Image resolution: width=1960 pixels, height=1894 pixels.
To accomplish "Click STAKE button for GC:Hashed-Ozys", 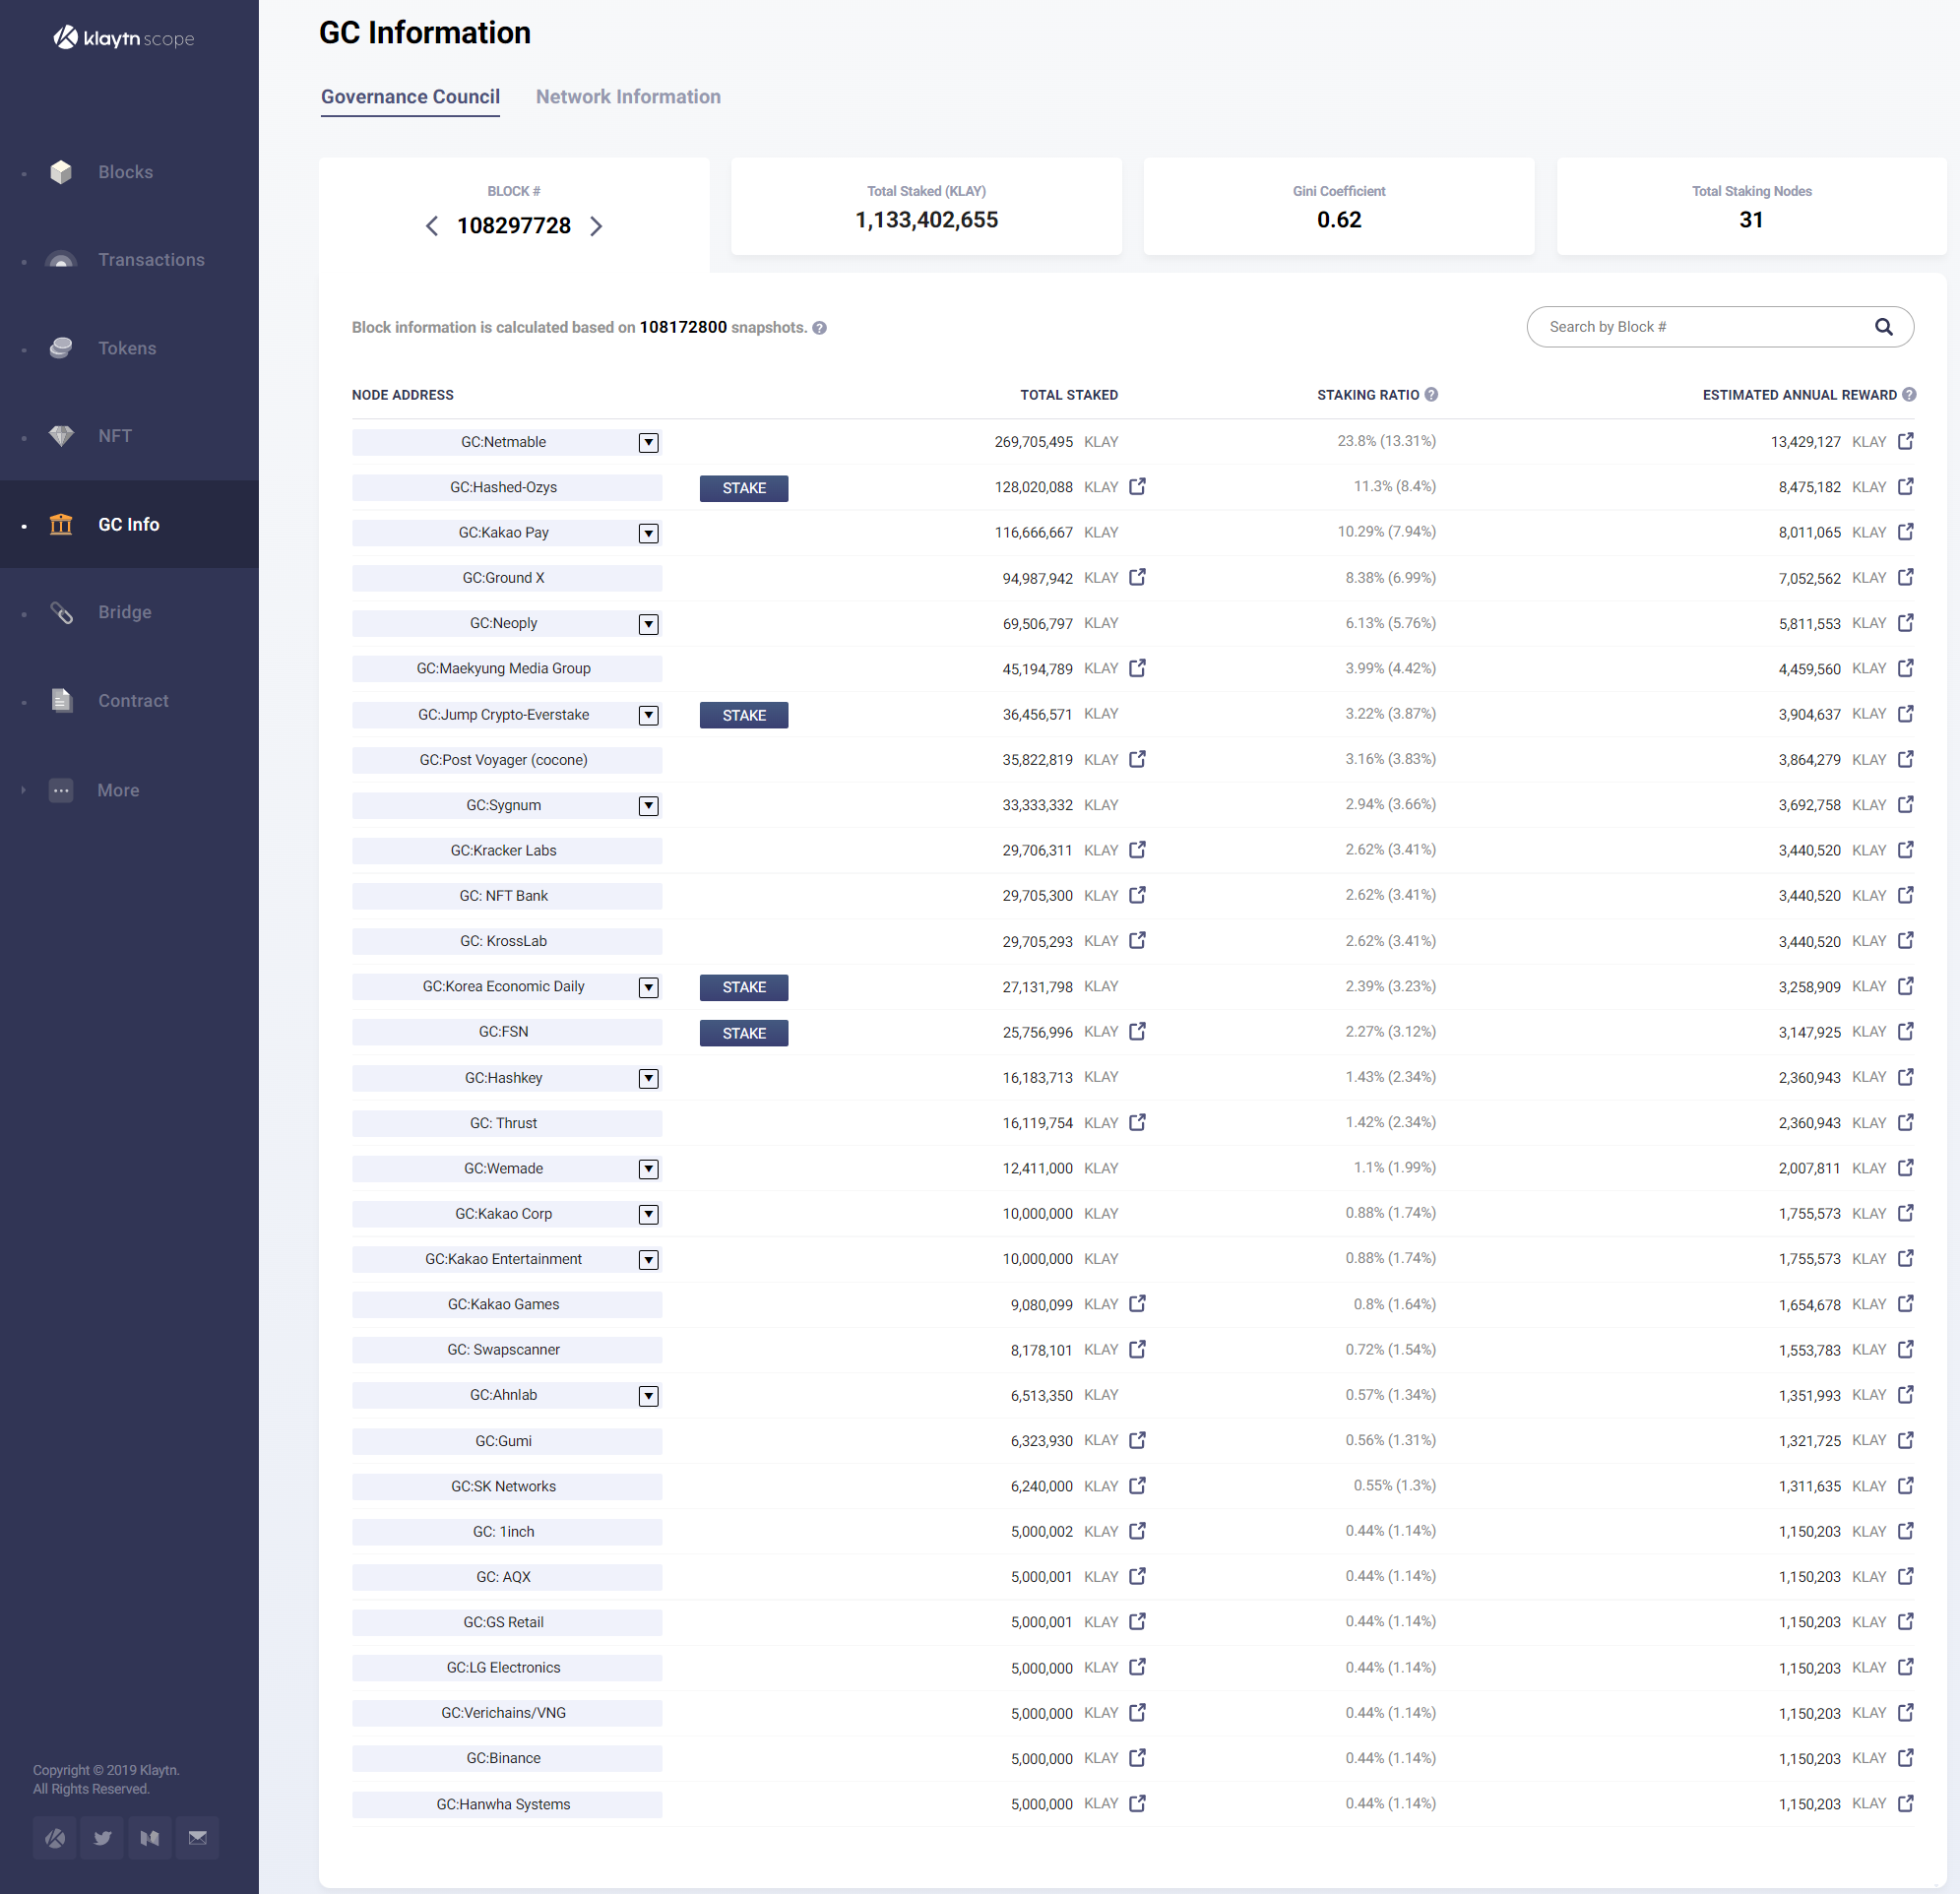I will point(743,488).
